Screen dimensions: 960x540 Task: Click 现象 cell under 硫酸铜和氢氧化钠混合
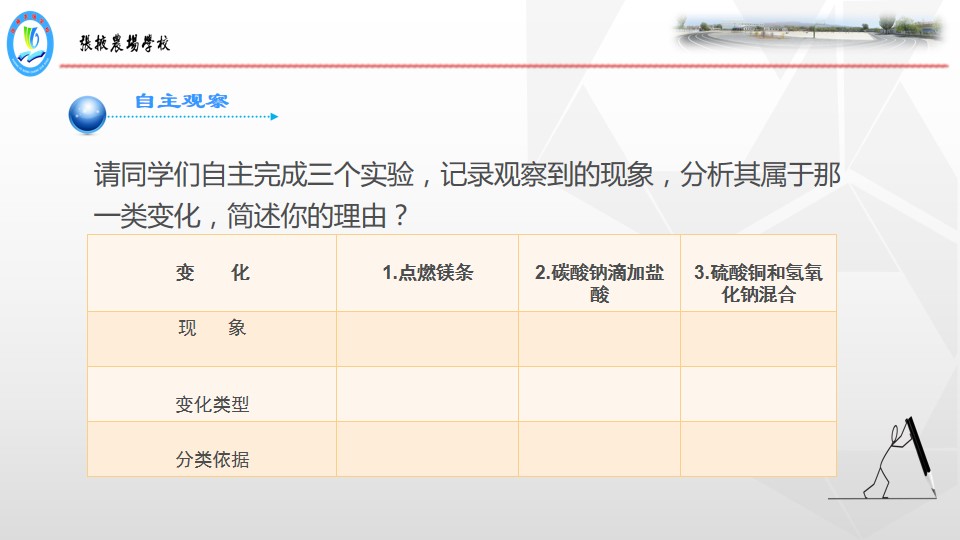[x=759, y=339]
